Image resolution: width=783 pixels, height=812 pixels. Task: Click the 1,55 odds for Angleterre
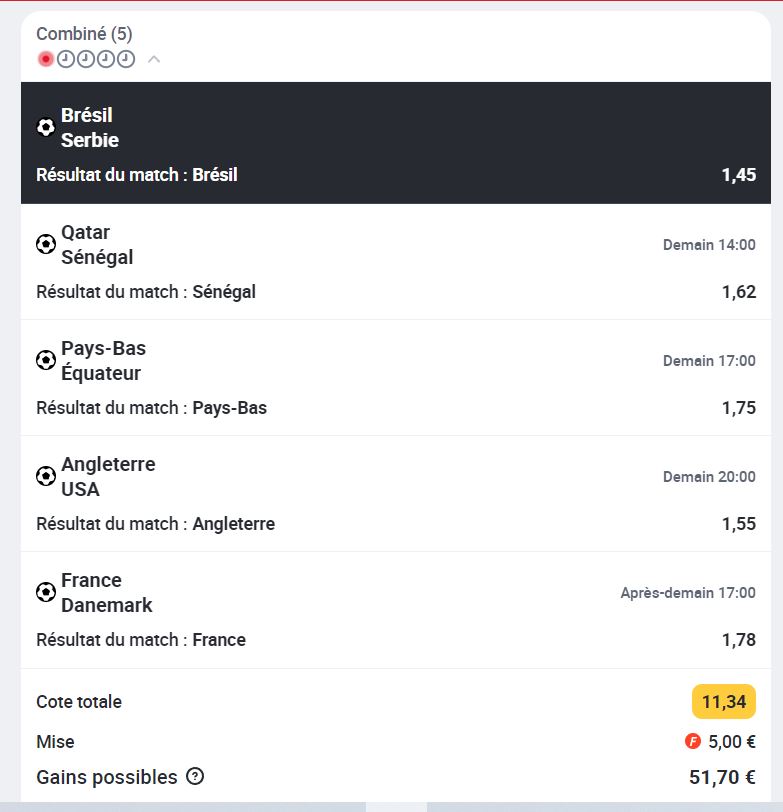coord(739,524)
